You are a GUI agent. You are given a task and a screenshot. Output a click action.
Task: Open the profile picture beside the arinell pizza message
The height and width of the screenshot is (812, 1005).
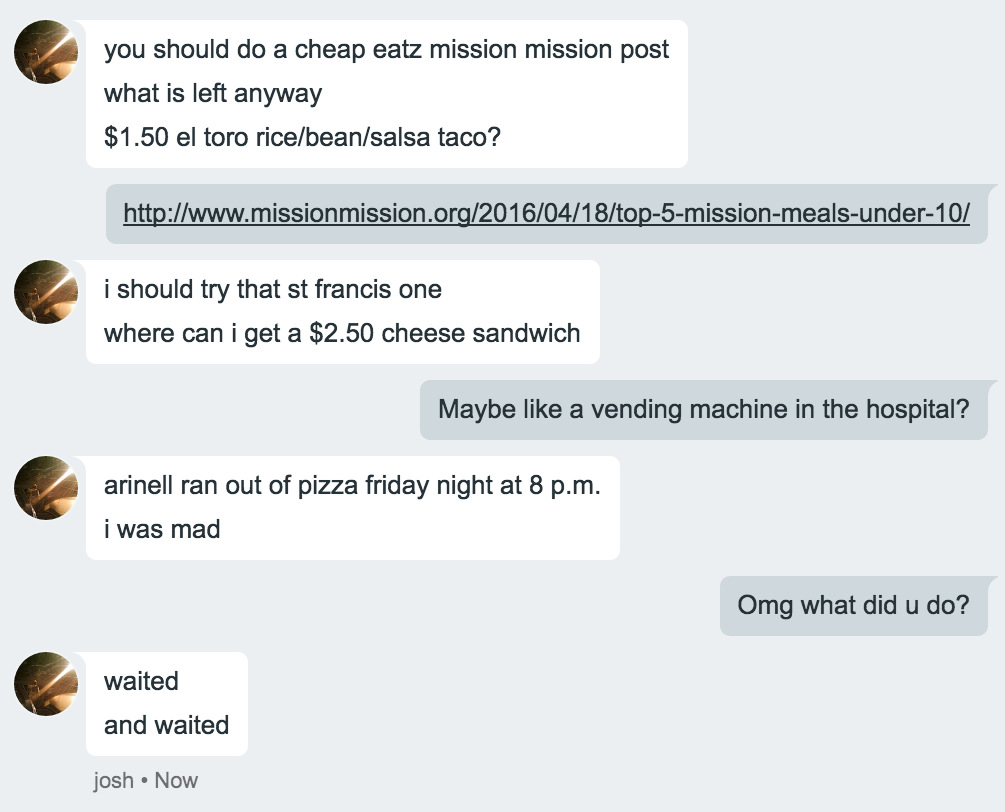[46, 488]
